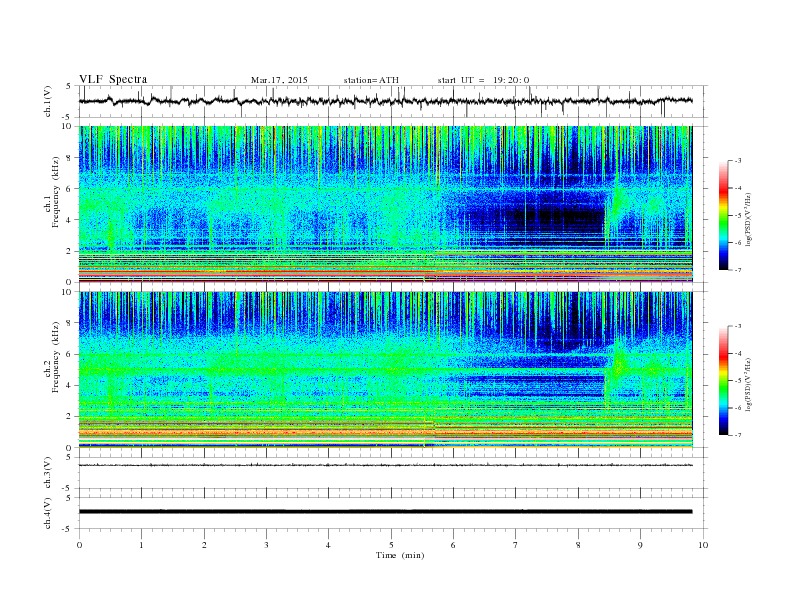Click the ch.1 voltage waveform trace
The height and width of the screenshot is (612, 792).
[x=385, y=101]
